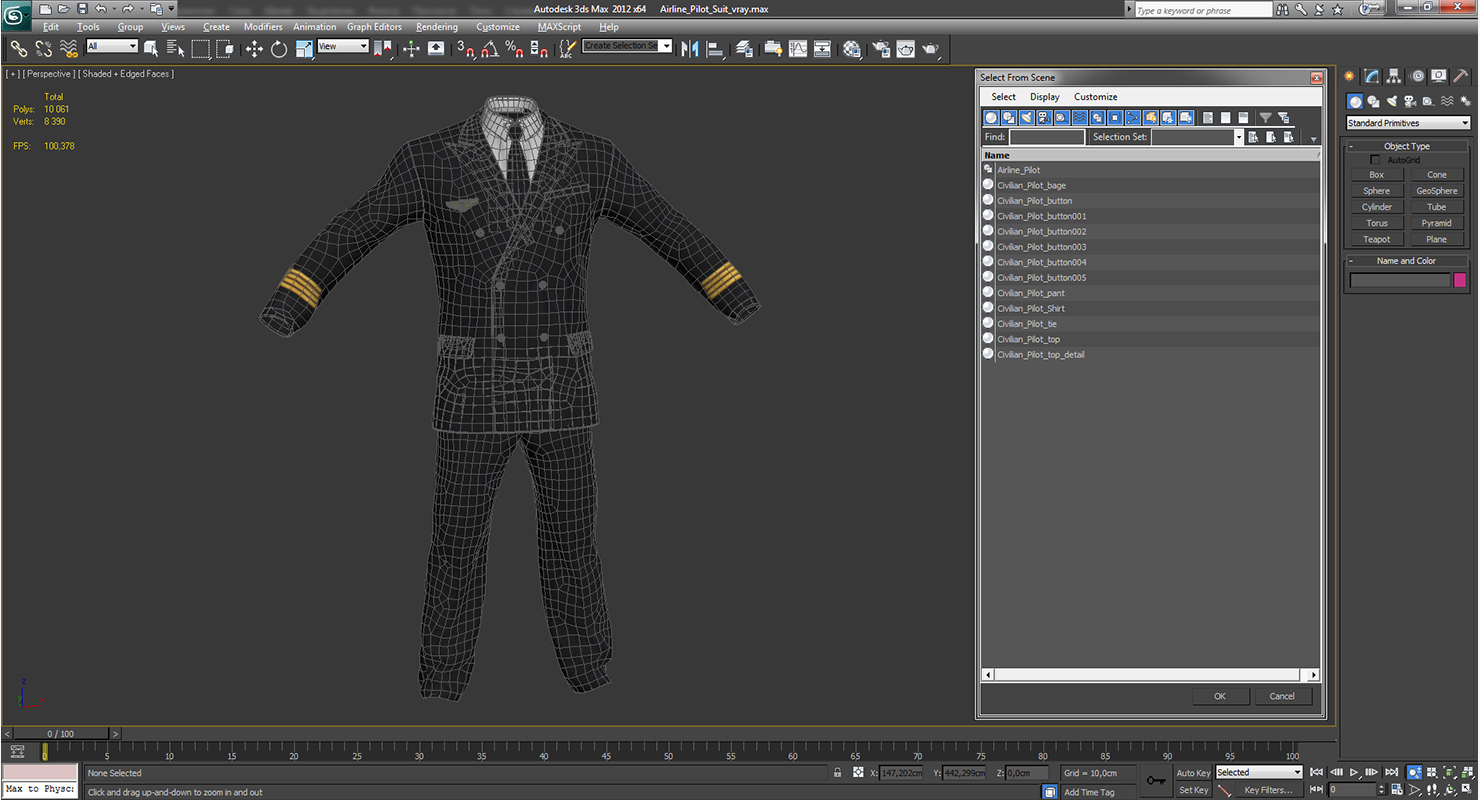Open the Modifiers menu
The width and height of the screenshot is (1480, 800).
tap(263, 27)
